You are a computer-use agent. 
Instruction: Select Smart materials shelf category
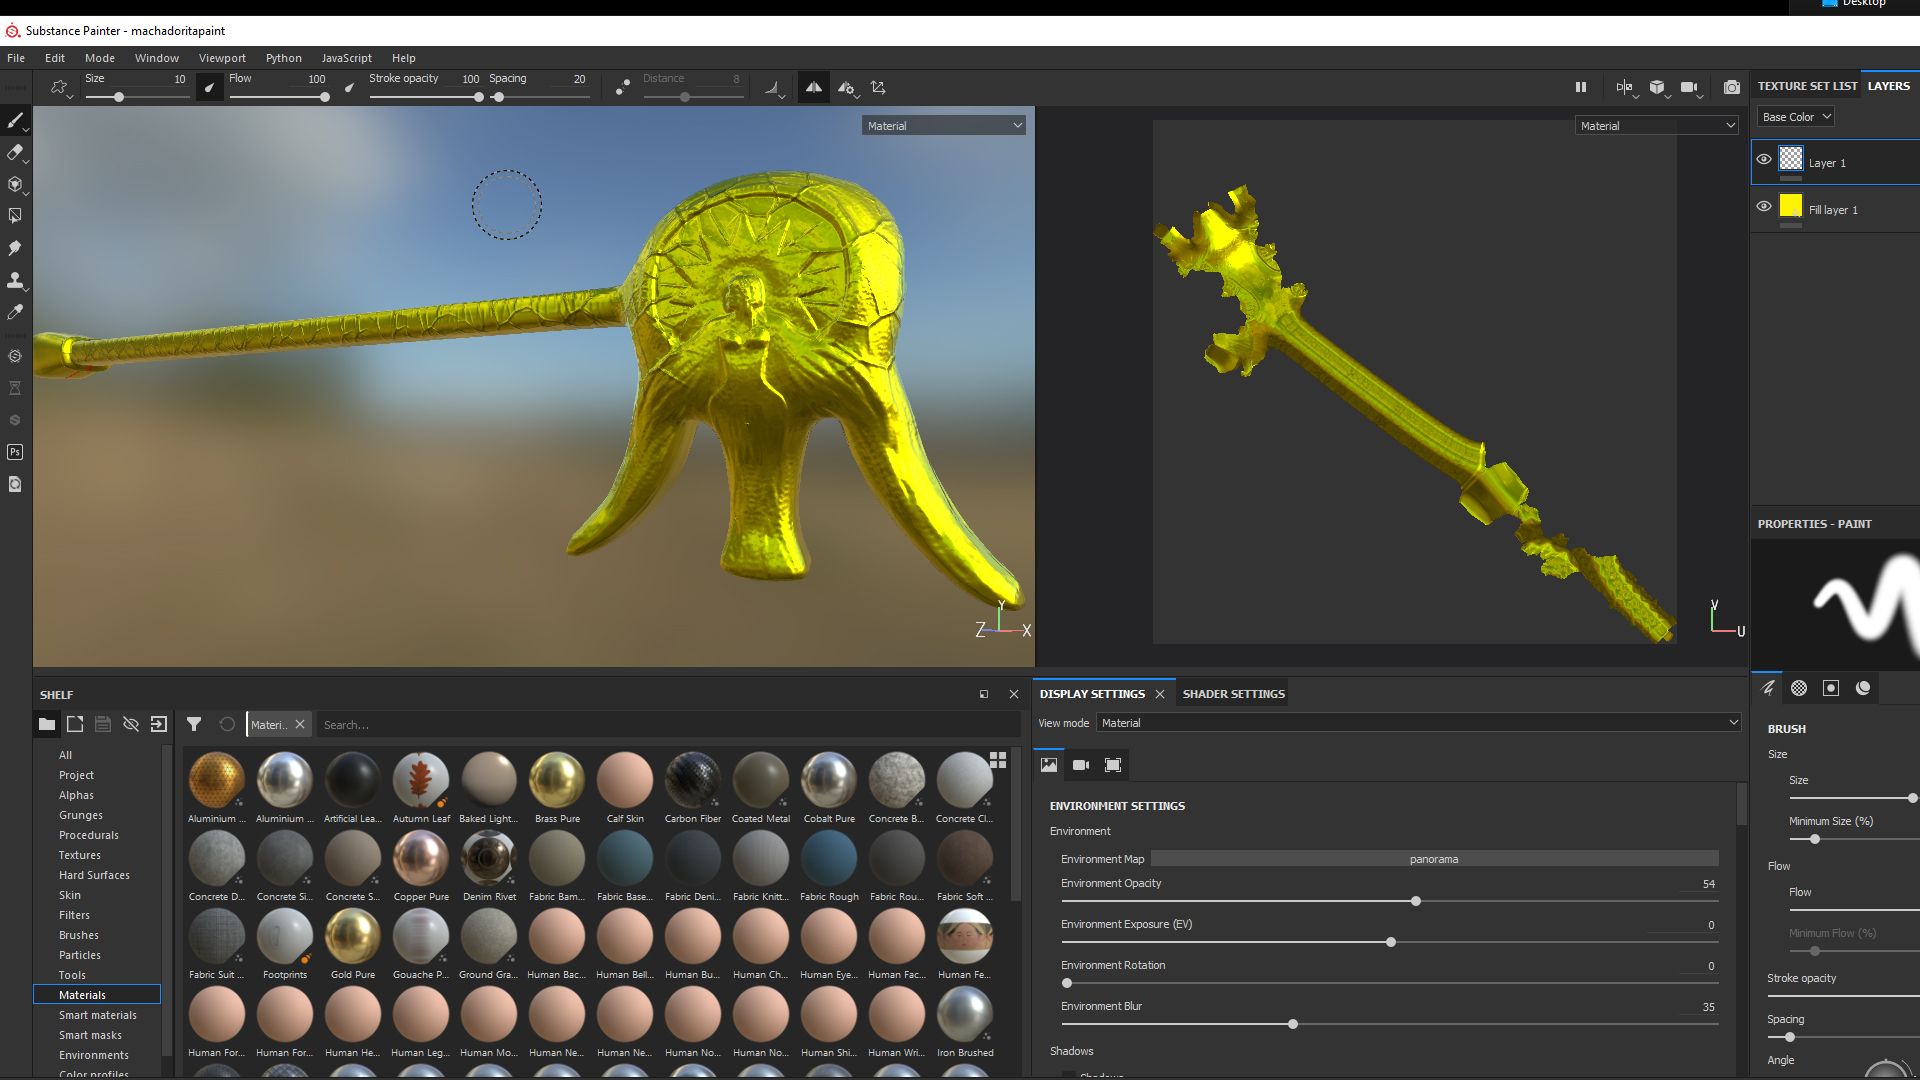[98, 1015]
